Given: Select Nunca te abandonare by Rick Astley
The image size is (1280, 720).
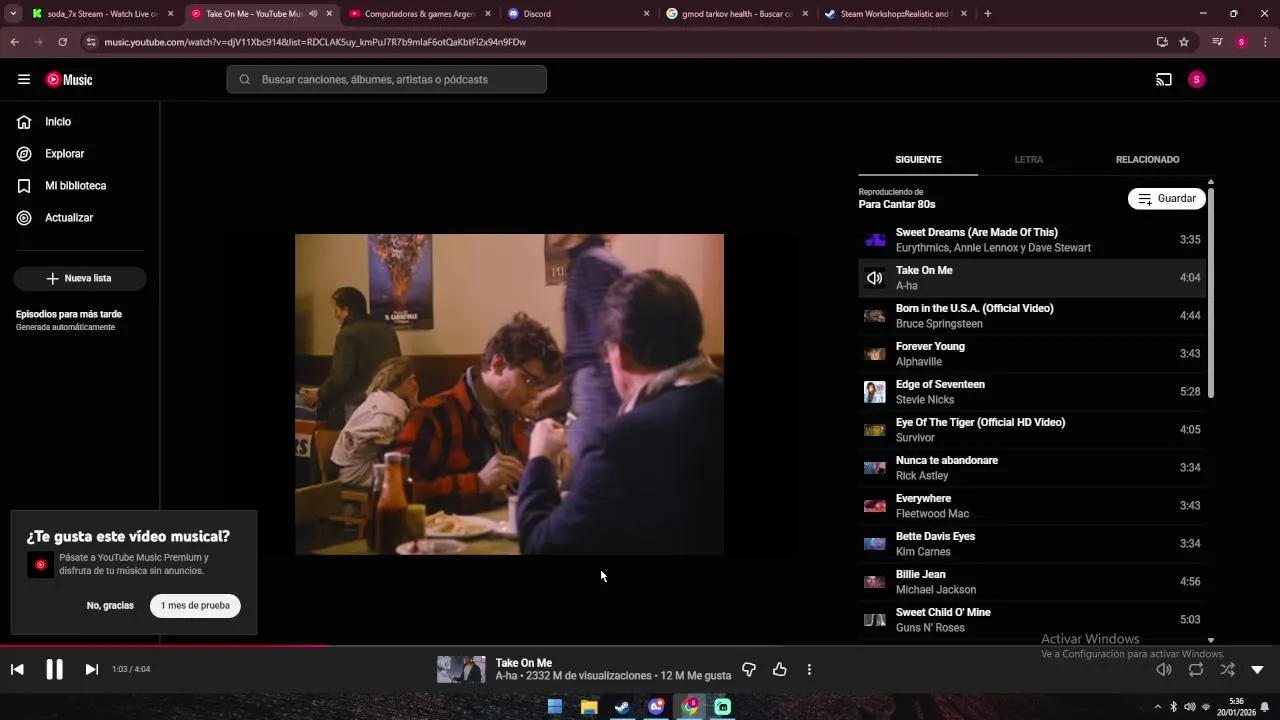Looking at the screenshot, I should click(1032, 468).
